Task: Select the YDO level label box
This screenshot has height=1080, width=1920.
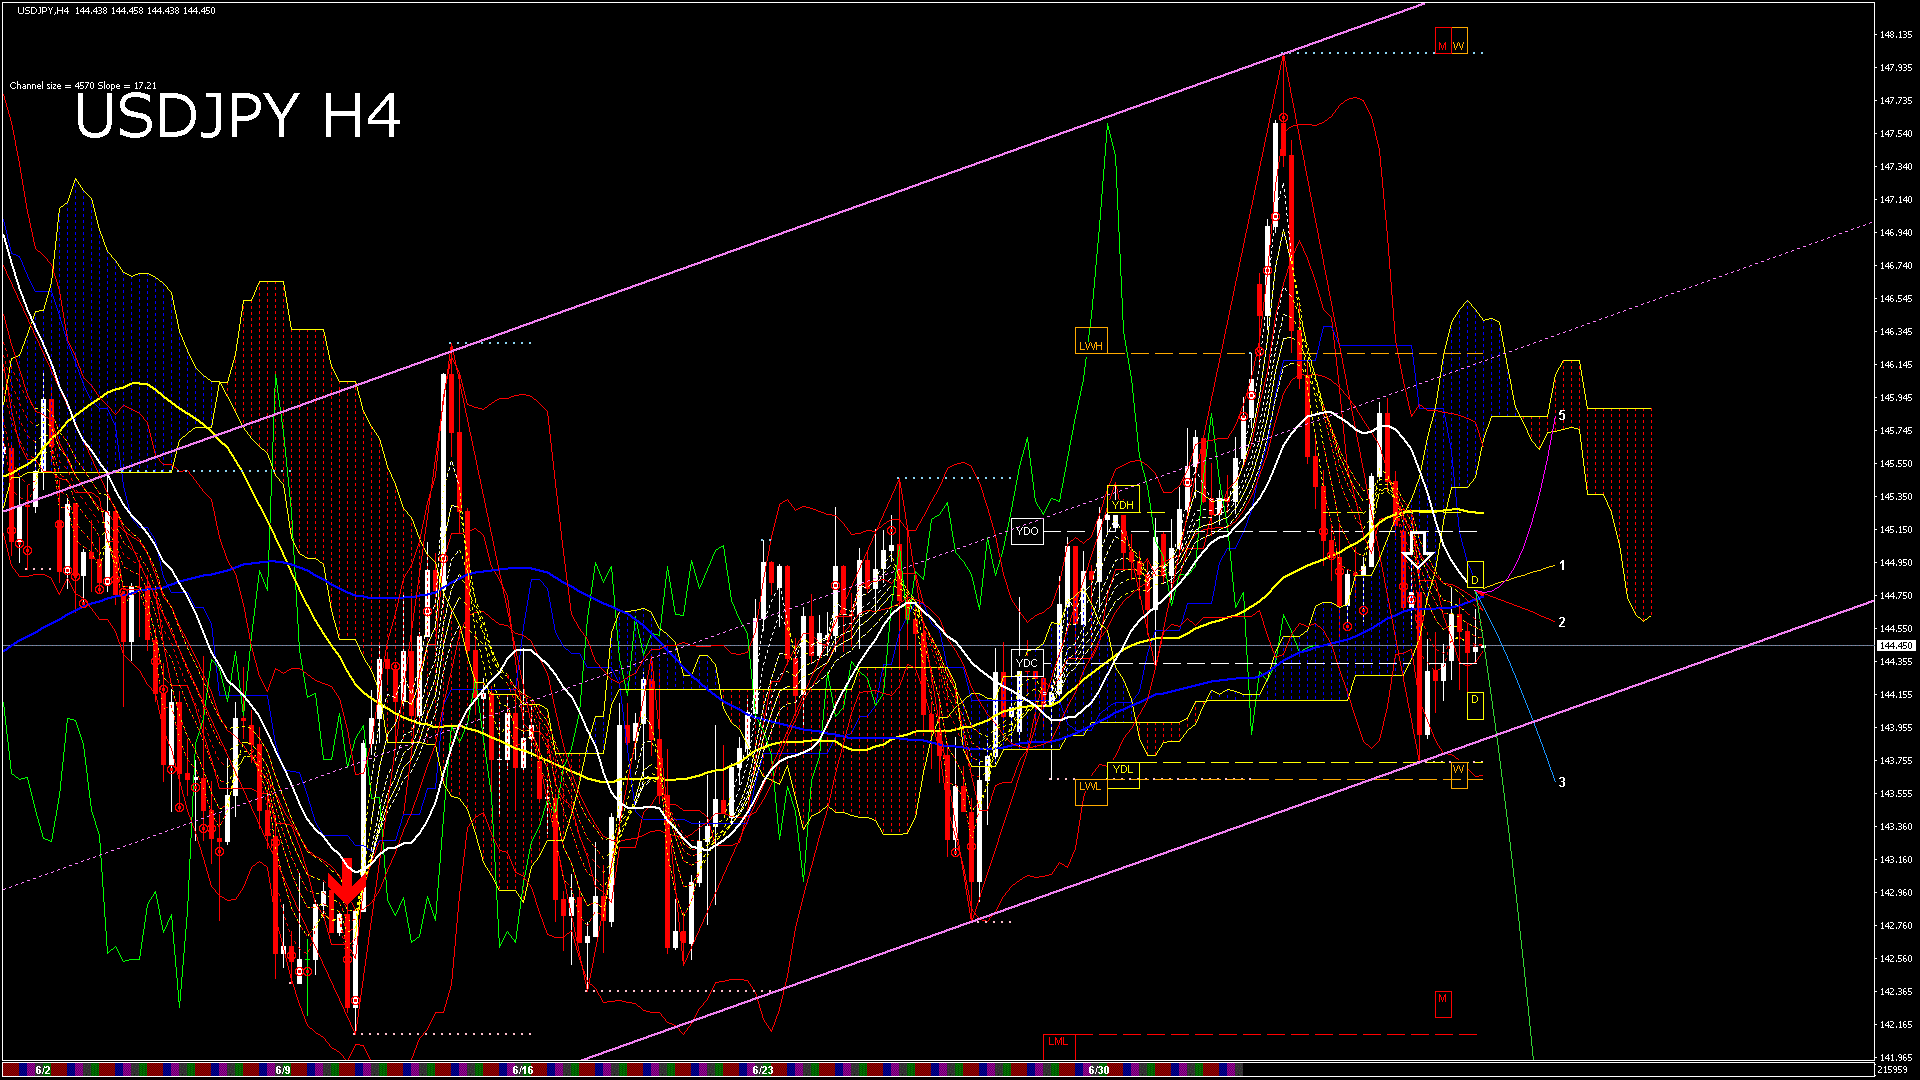Action: pyautogui.click(x=1027, y=531)
